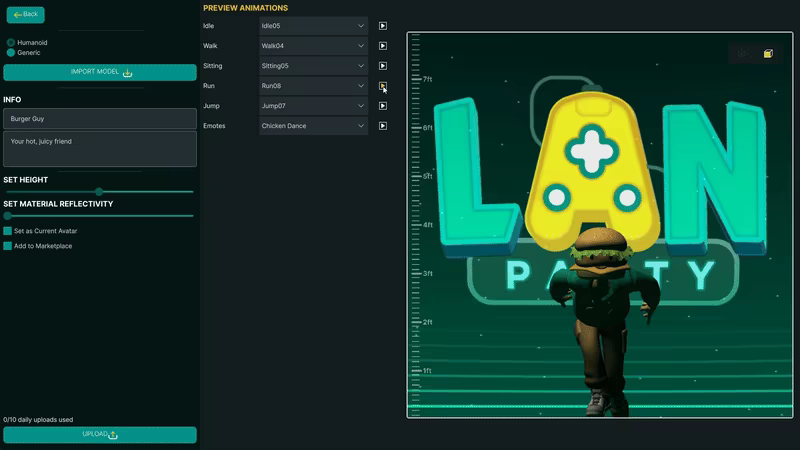Open the Sitting animation dropdown

[313, 66]
